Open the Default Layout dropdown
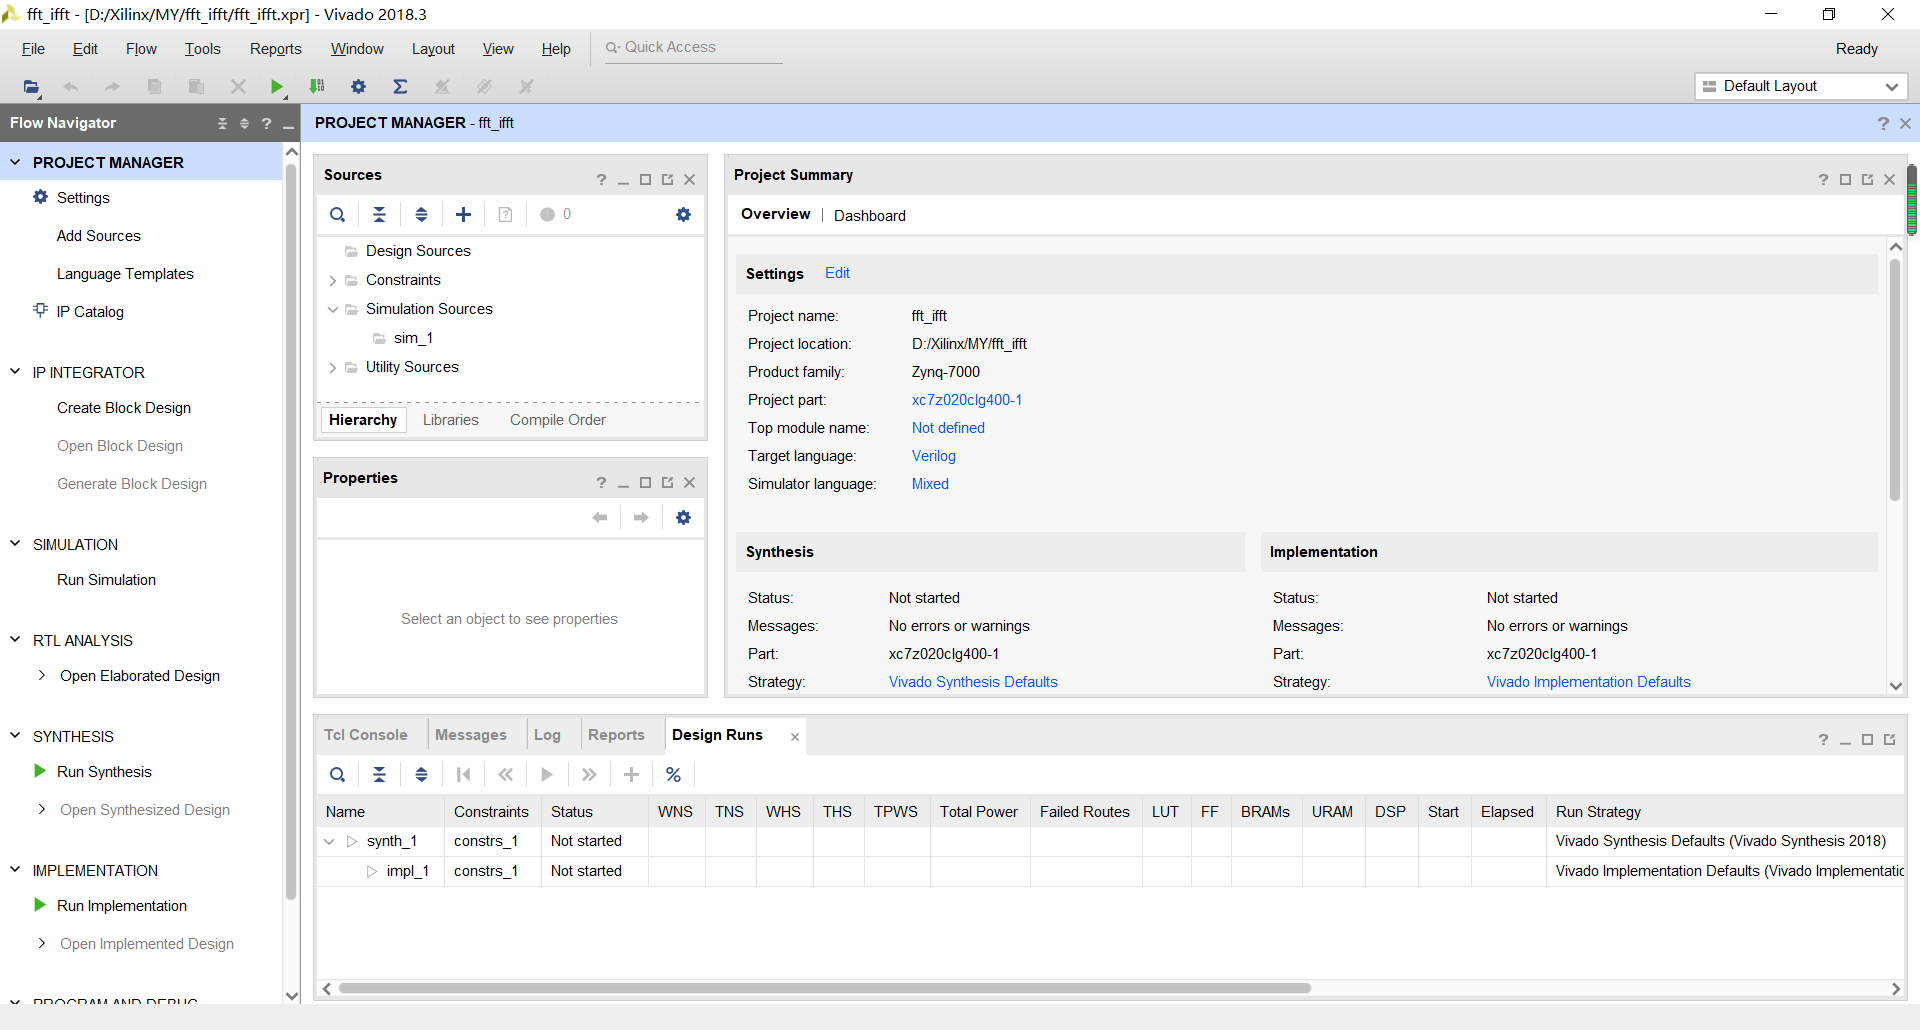Viewport: 1920px width, 1030px height. (1801, 86)
